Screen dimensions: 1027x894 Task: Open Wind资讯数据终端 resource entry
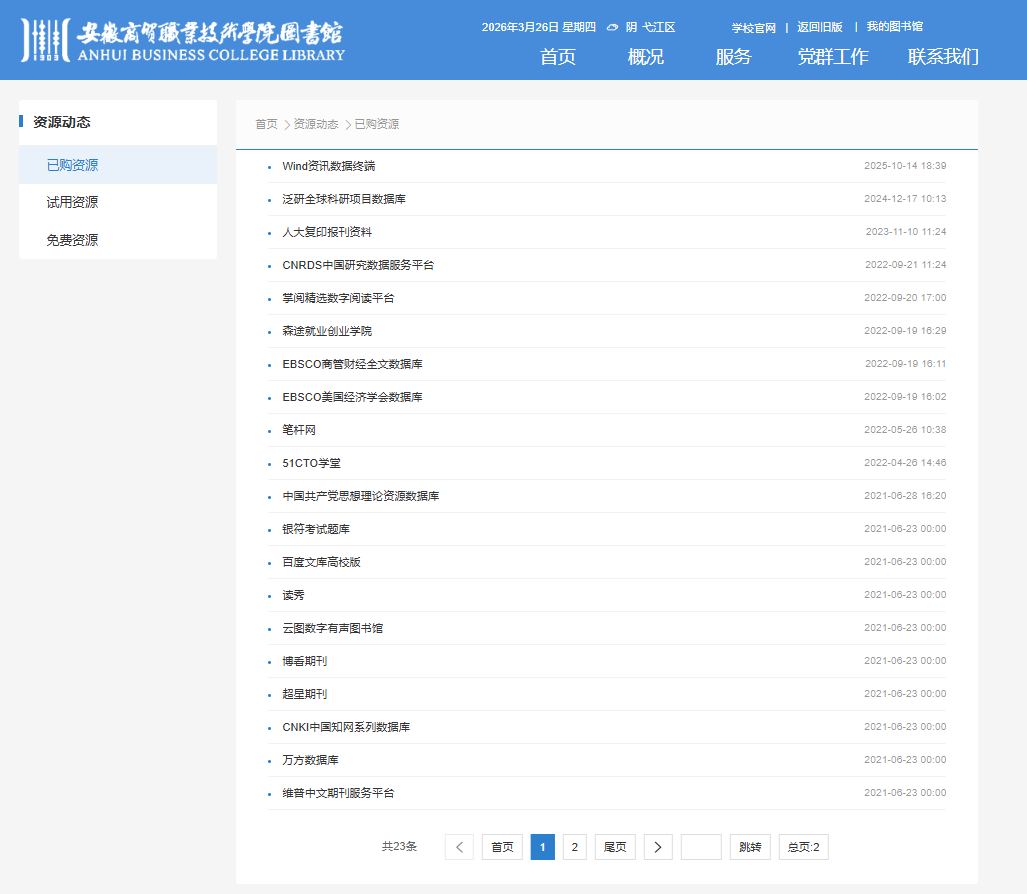pyautogui.click(x=329, y=166)
